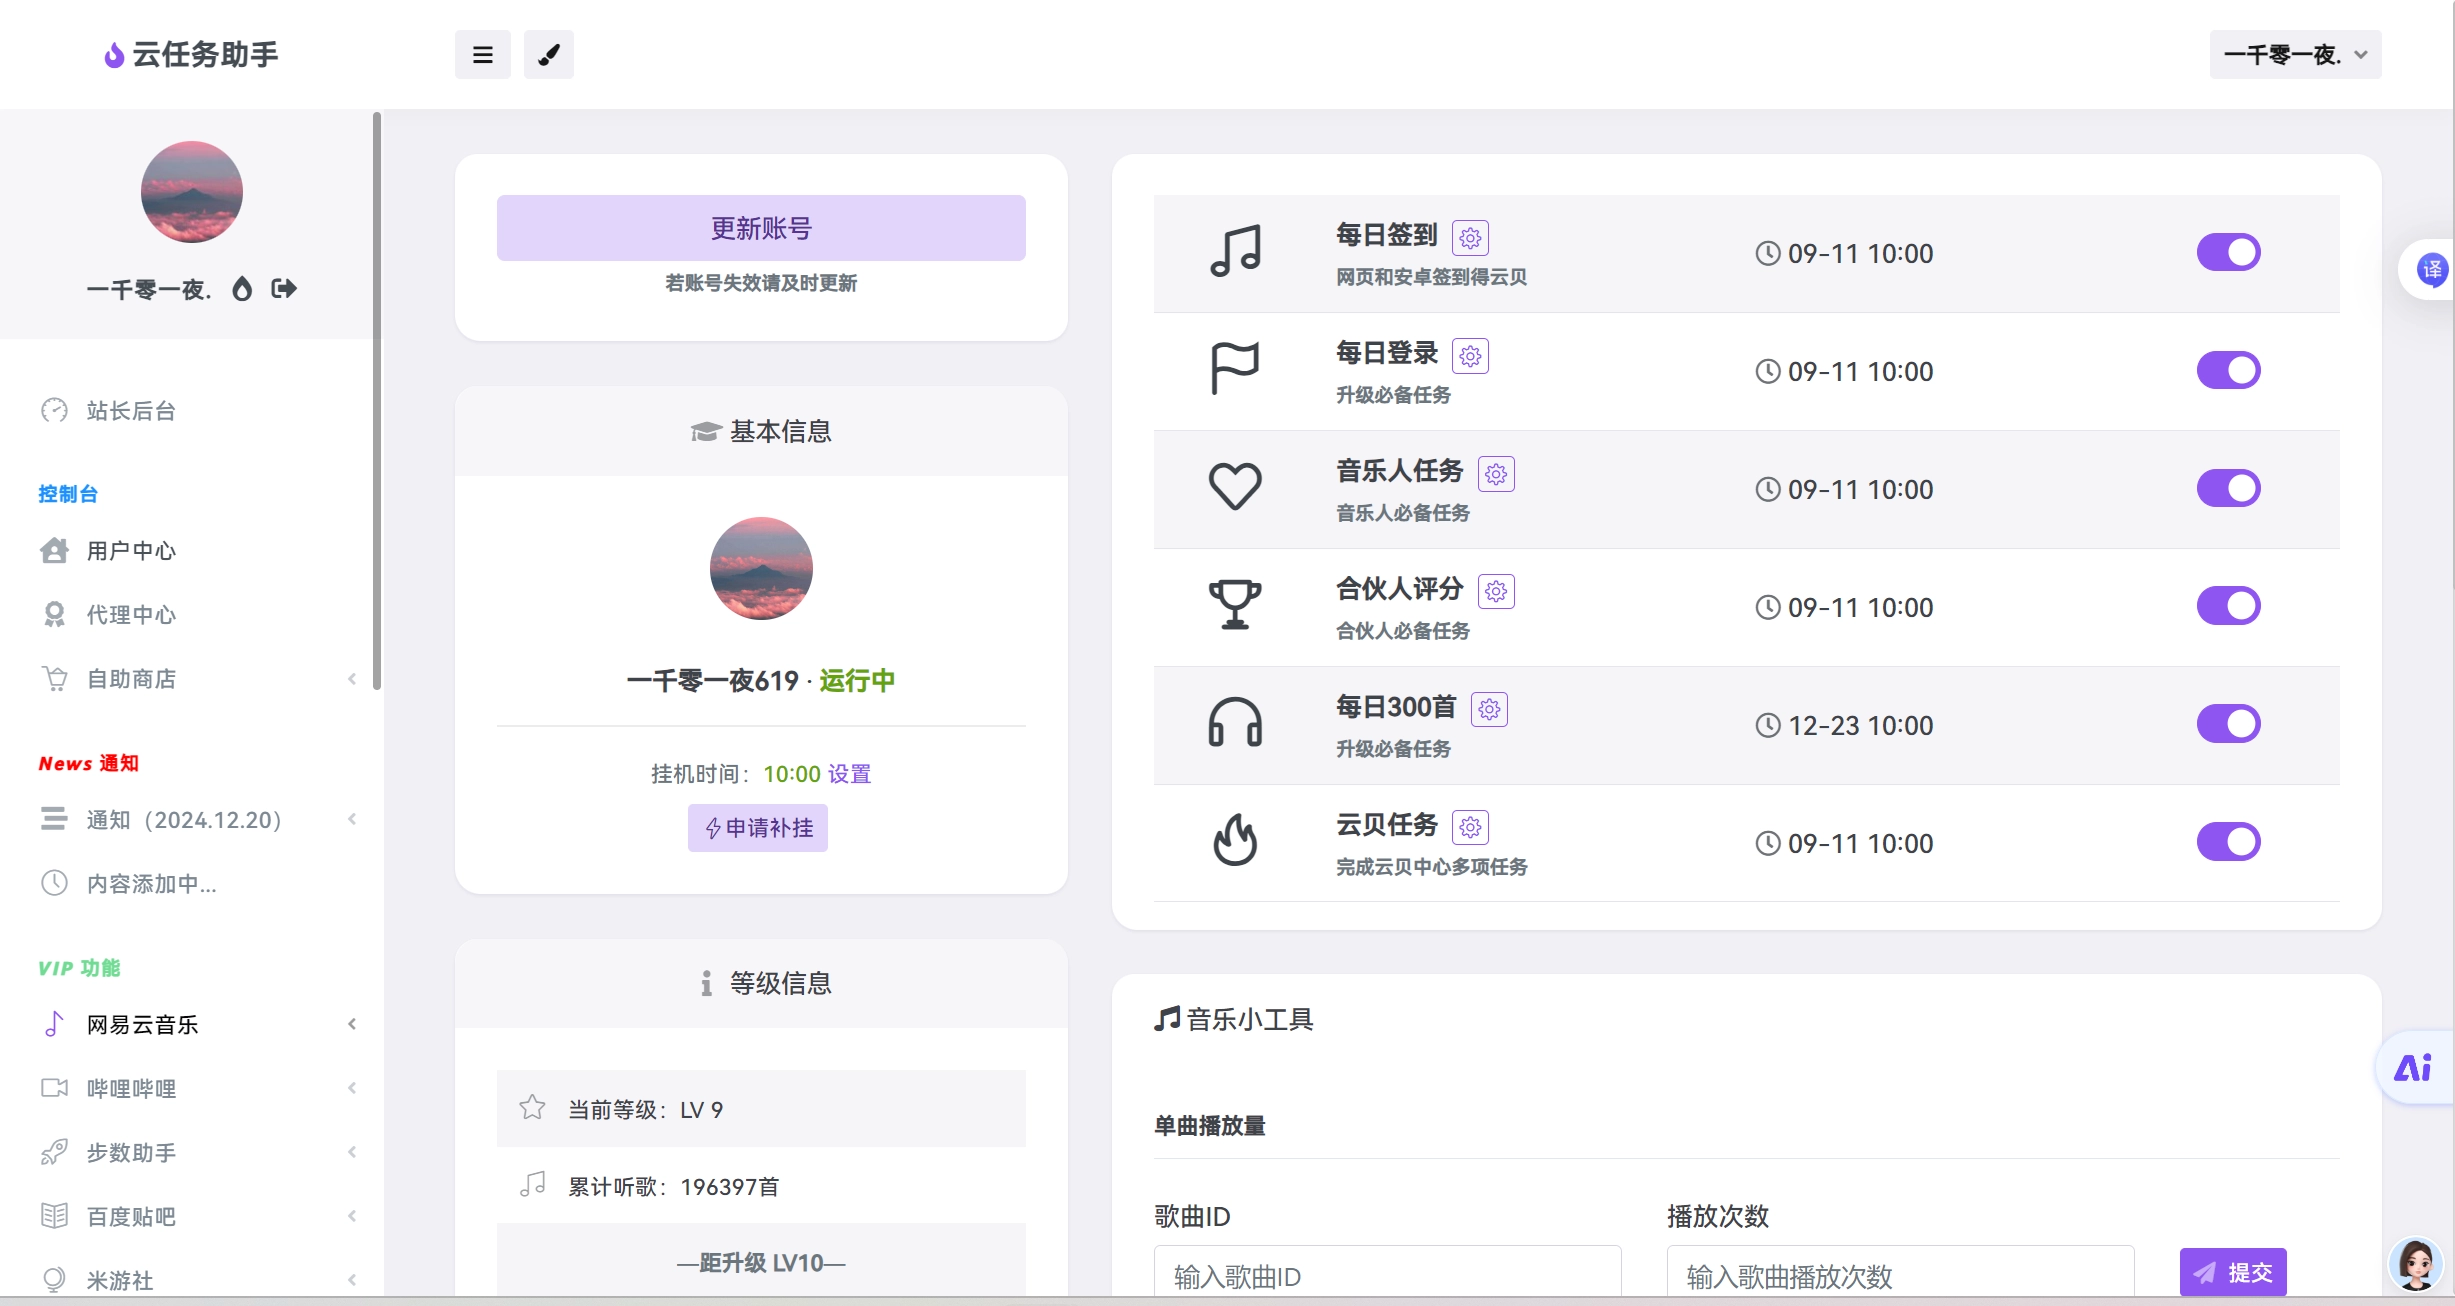Select 哔哩哔哩 from the sidebar

(x=135, y=1088)
